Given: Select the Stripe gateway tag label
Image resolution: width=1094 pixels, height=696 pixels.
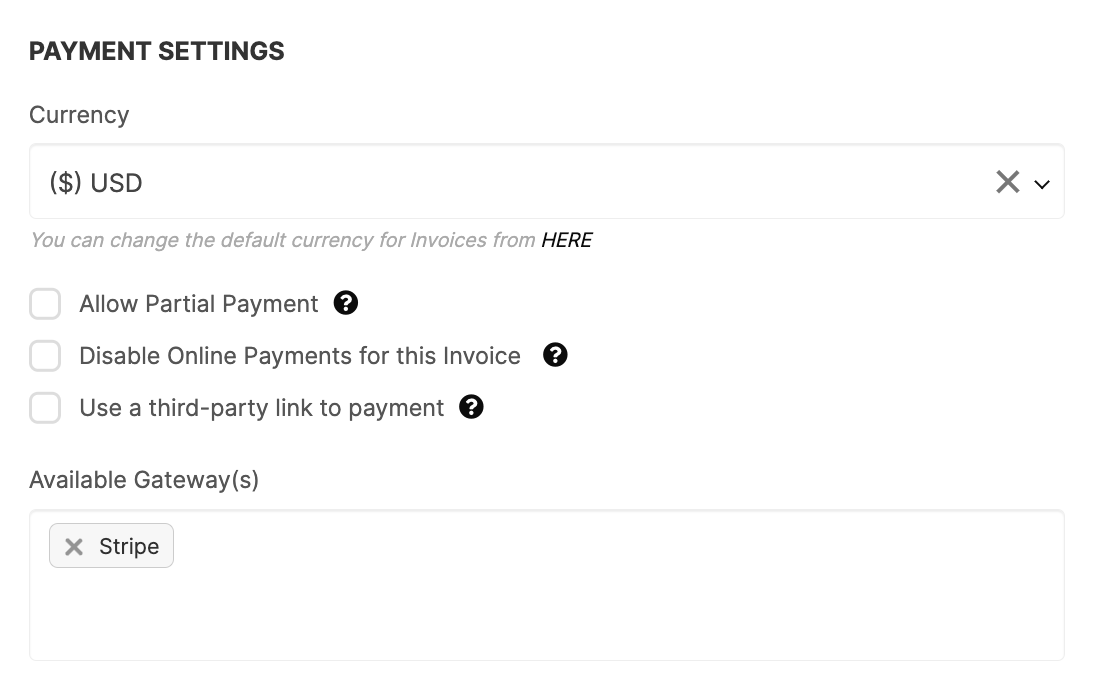Looking at the screenshot, I should point(129,546).
